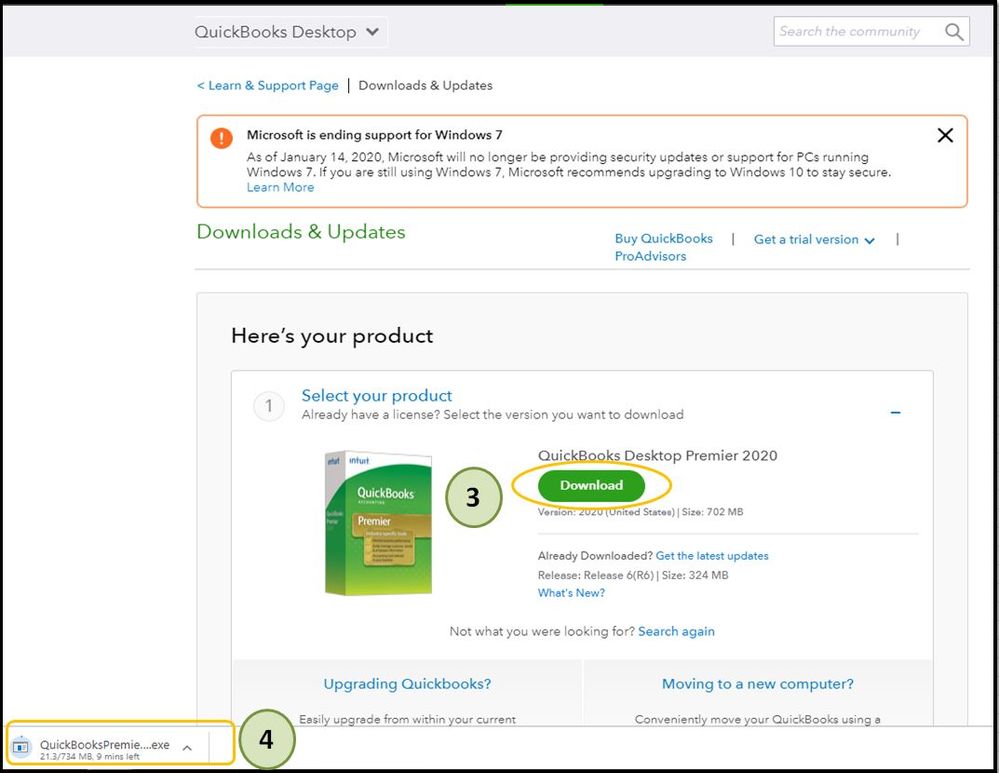Click the QuickBooksPremier exe file icon

21,748
